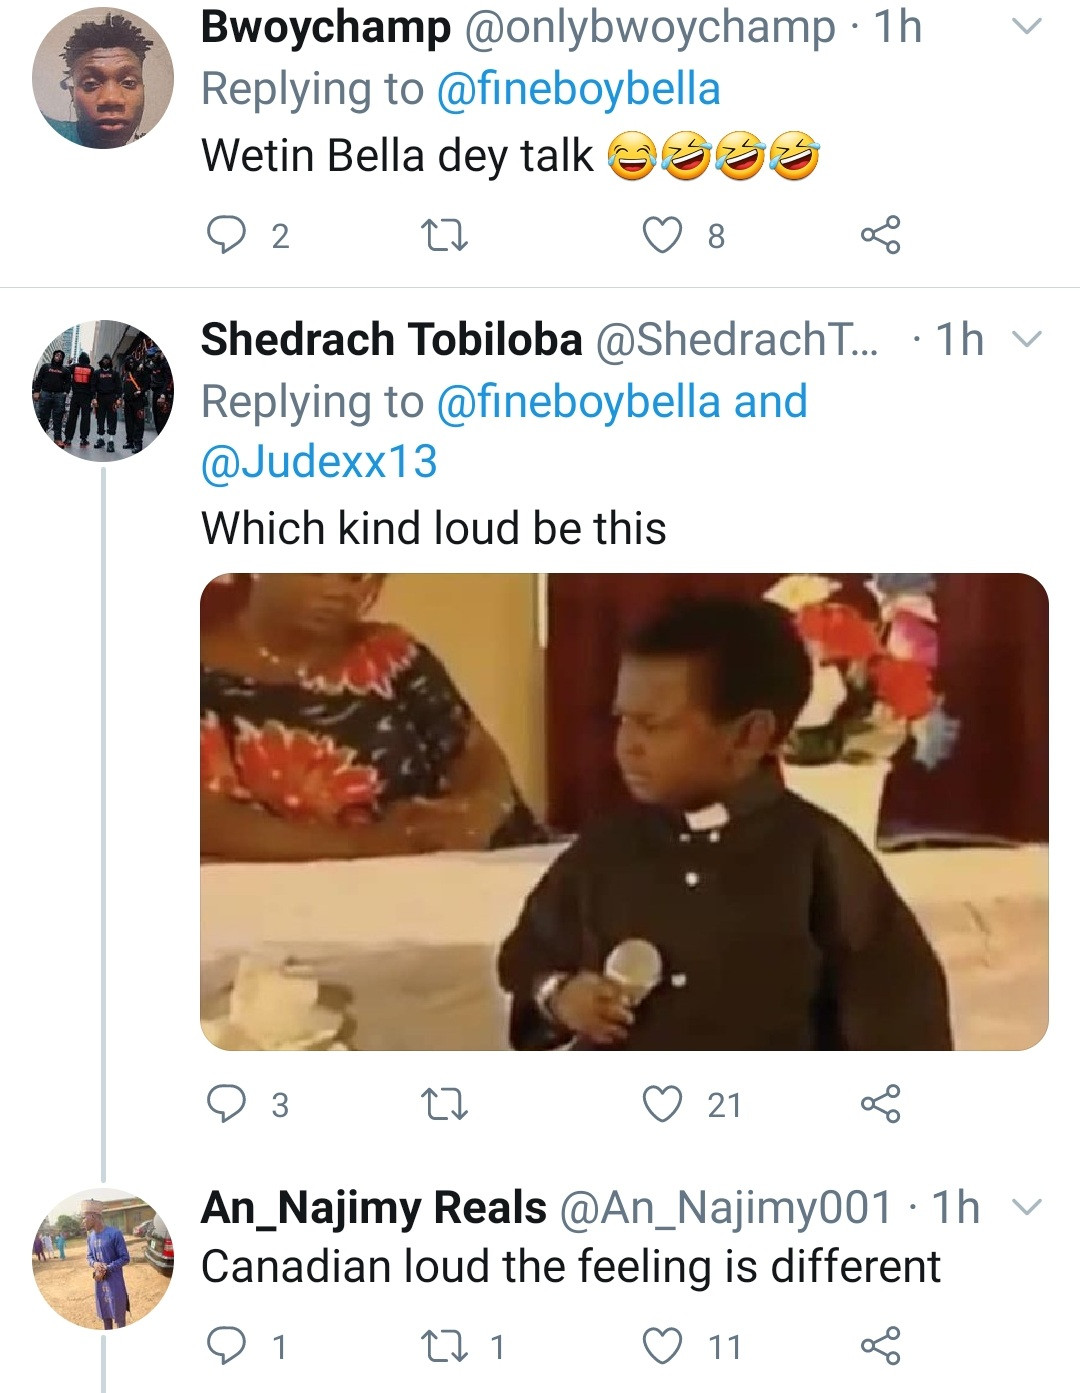
Task: Share An_Najimy Reals' tweet
Action: [x=880, y=1346]
